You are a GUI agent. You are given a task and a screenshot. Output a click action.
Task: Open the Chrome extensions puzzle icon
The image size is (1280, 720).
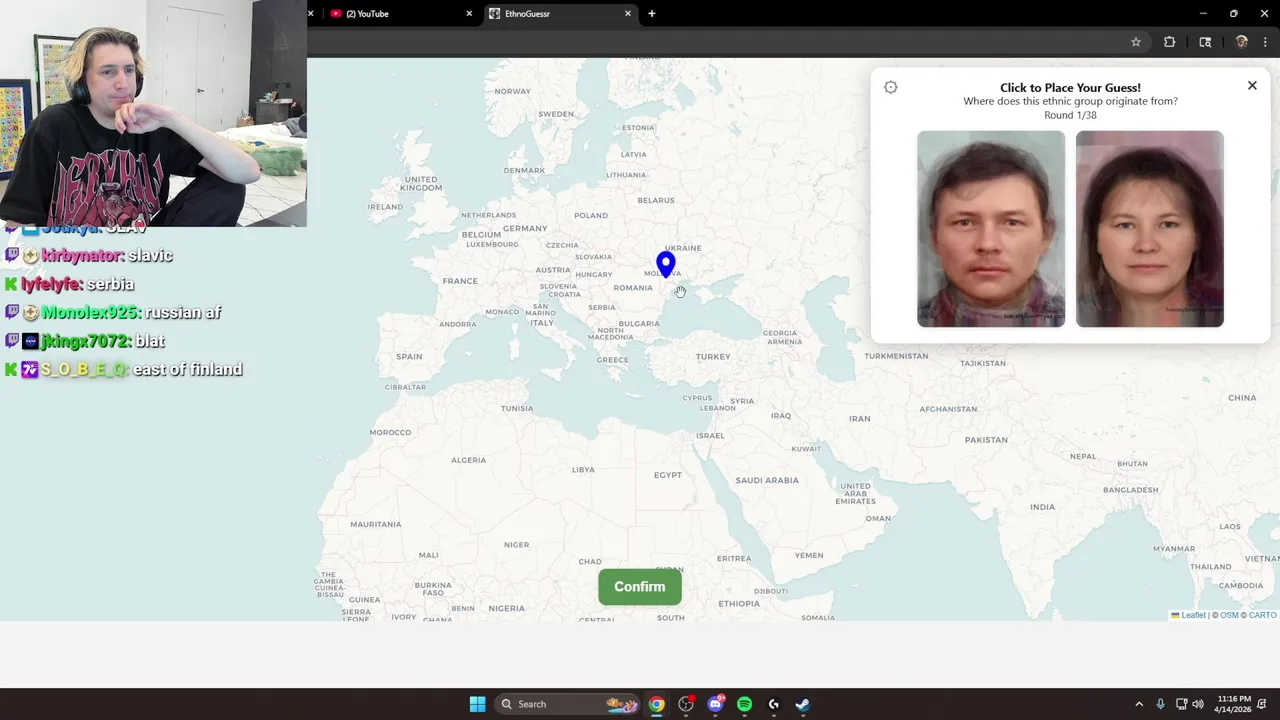tap(1169, 42)
